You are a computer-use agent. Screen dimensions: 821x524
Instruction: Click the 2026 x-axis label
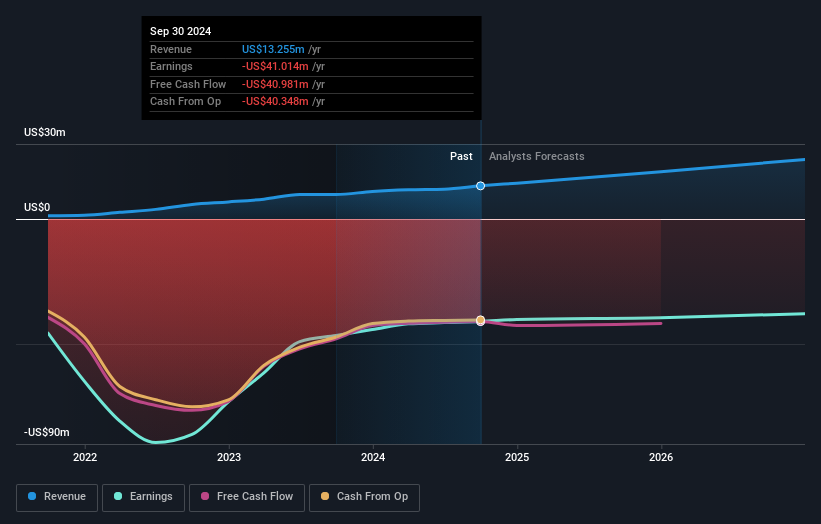pyautogui.click(x=661, y=458)
